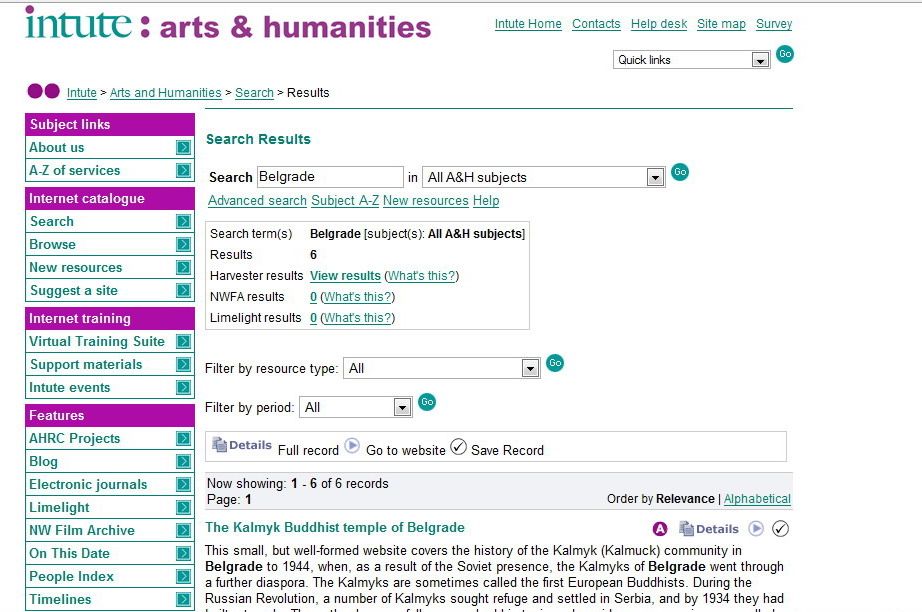This screenshot has height=612, width=922.
Task: Click the purple A icon on Kalmyk result
Action: tap(660, 529)
